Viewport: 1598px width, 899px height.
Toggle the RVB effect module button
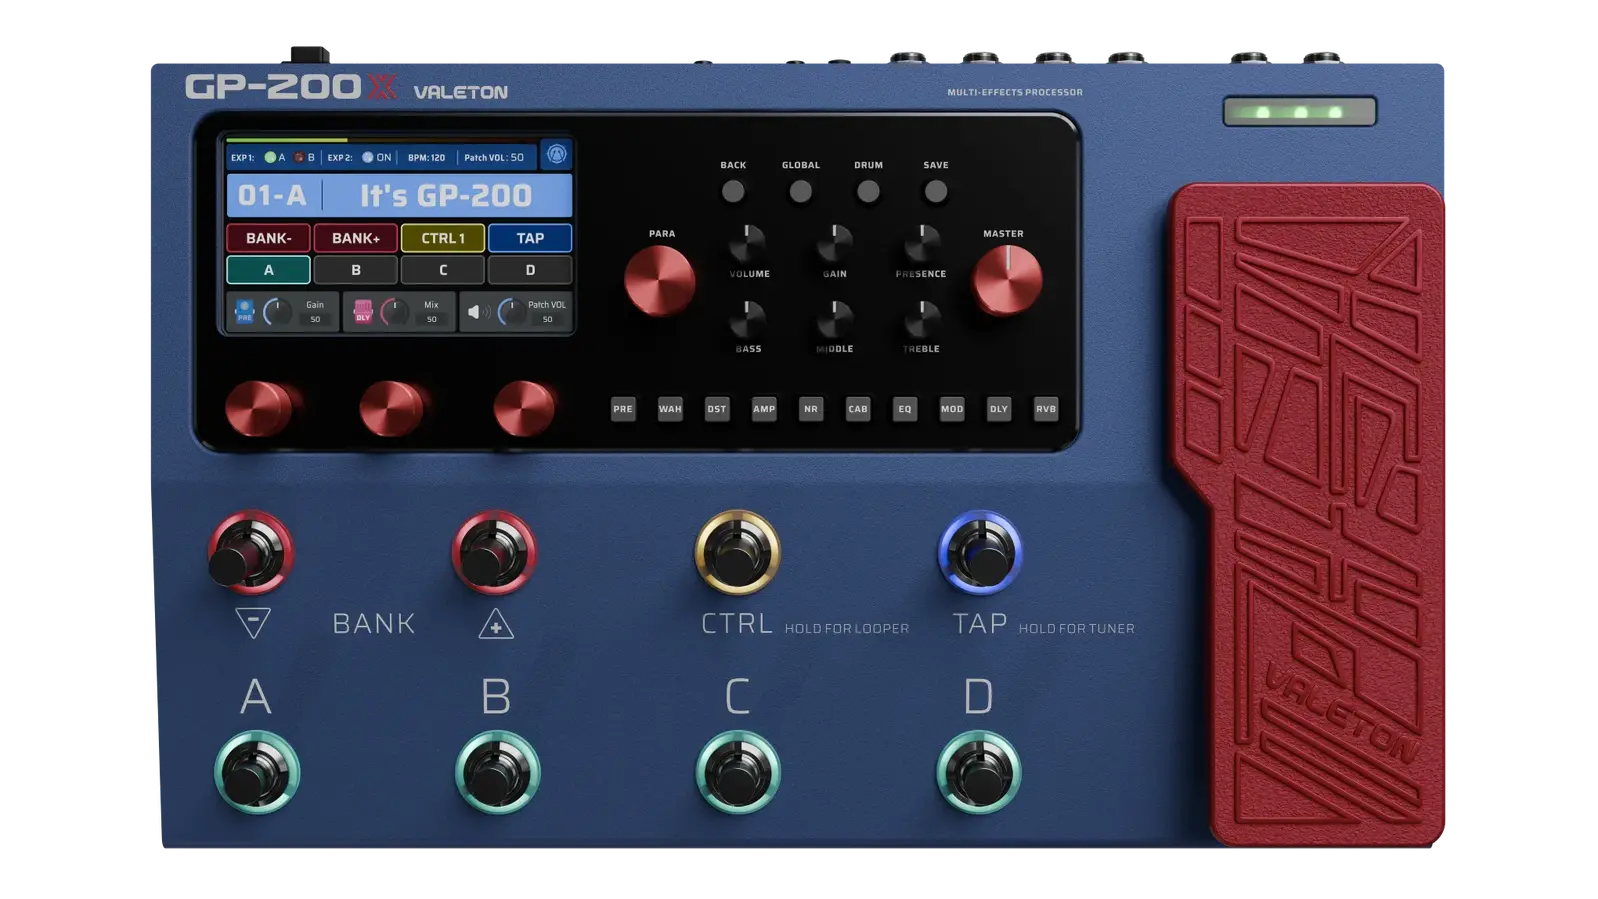pyautogui.click(x=1046, y=409)
